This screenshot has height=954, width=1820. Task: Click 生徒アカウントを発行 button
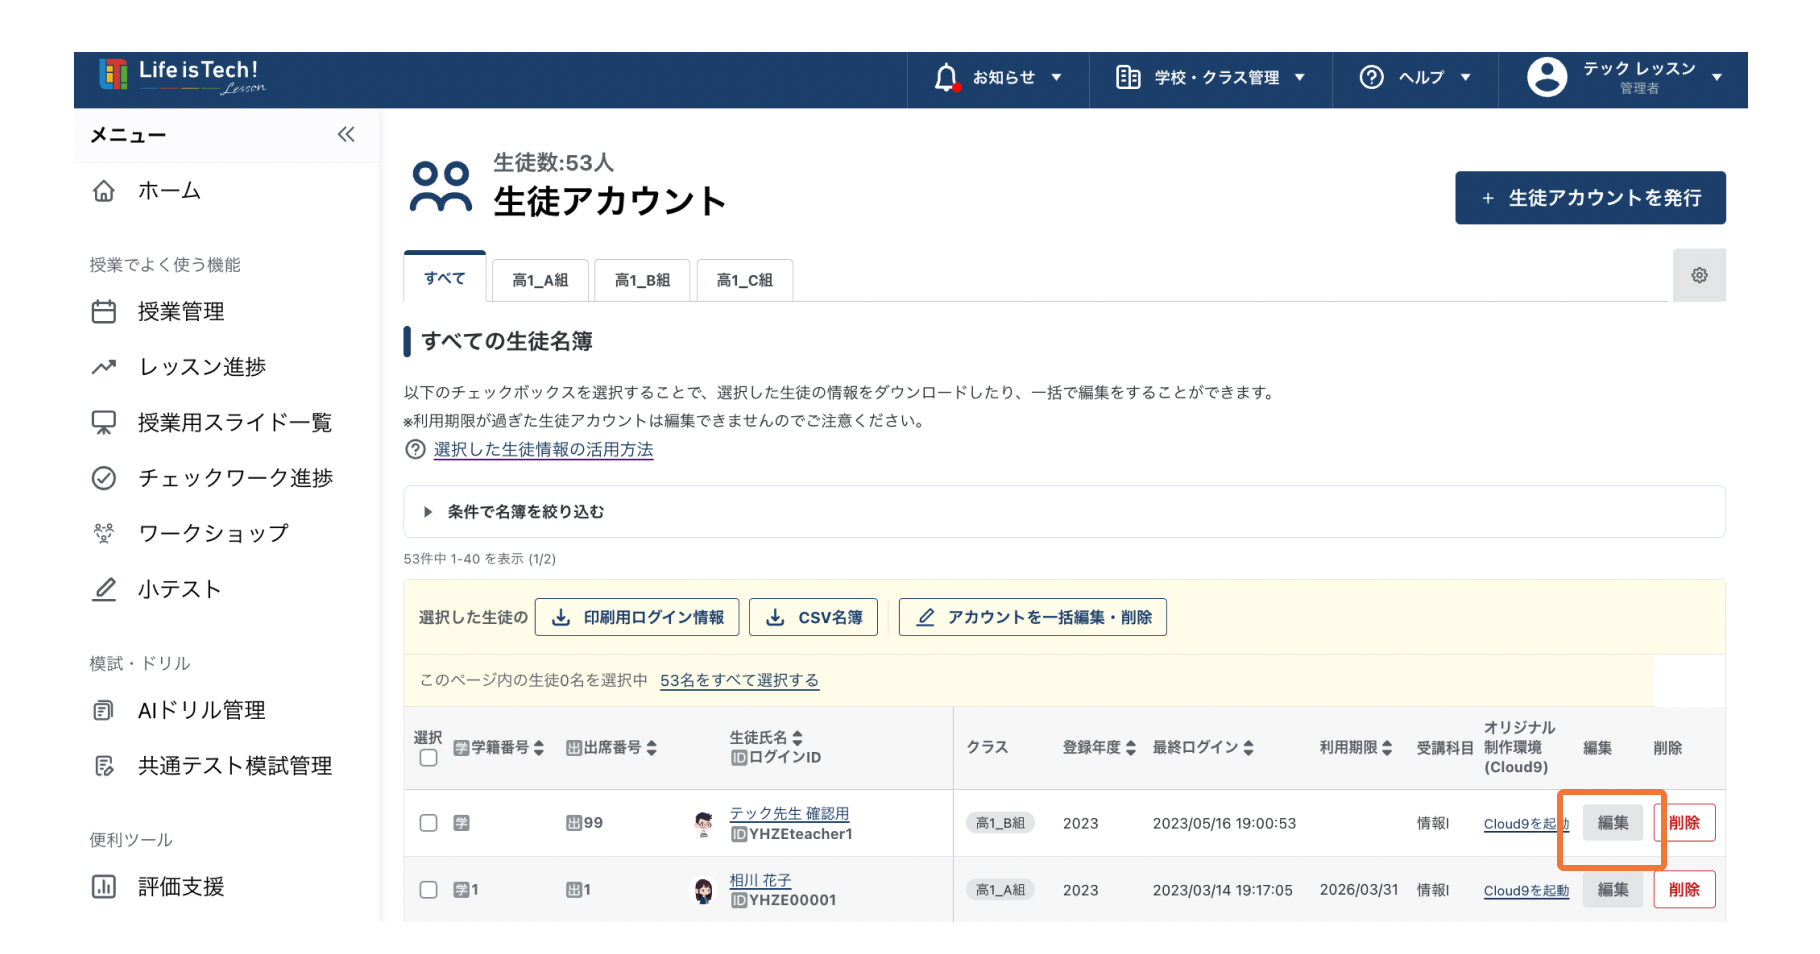point(1590,198)
